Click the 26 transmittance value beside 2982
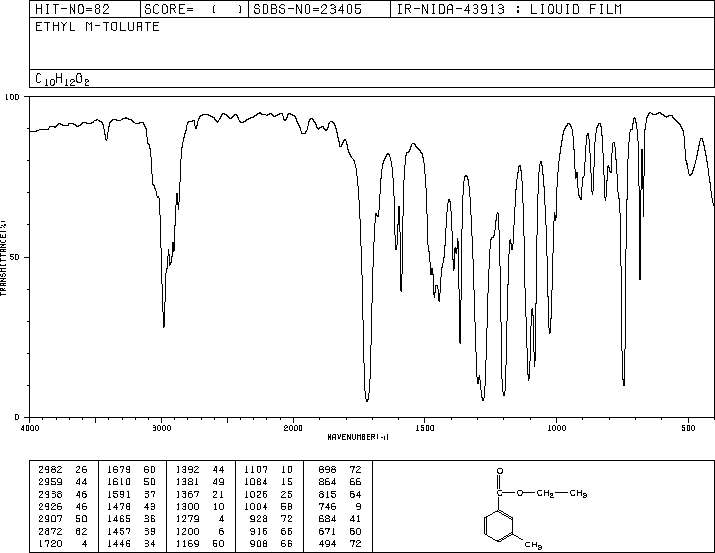The width and height of the screenshot is (715, 553). [x=81, y=470]
